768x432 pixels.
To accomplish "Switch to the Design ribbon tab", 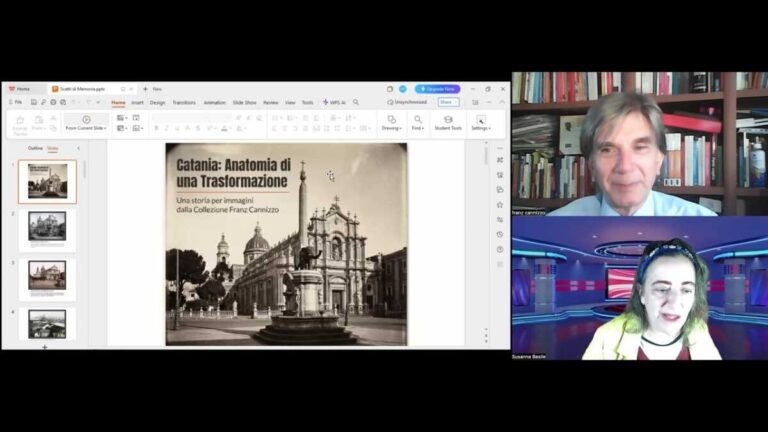I will (x=157, y=102).
